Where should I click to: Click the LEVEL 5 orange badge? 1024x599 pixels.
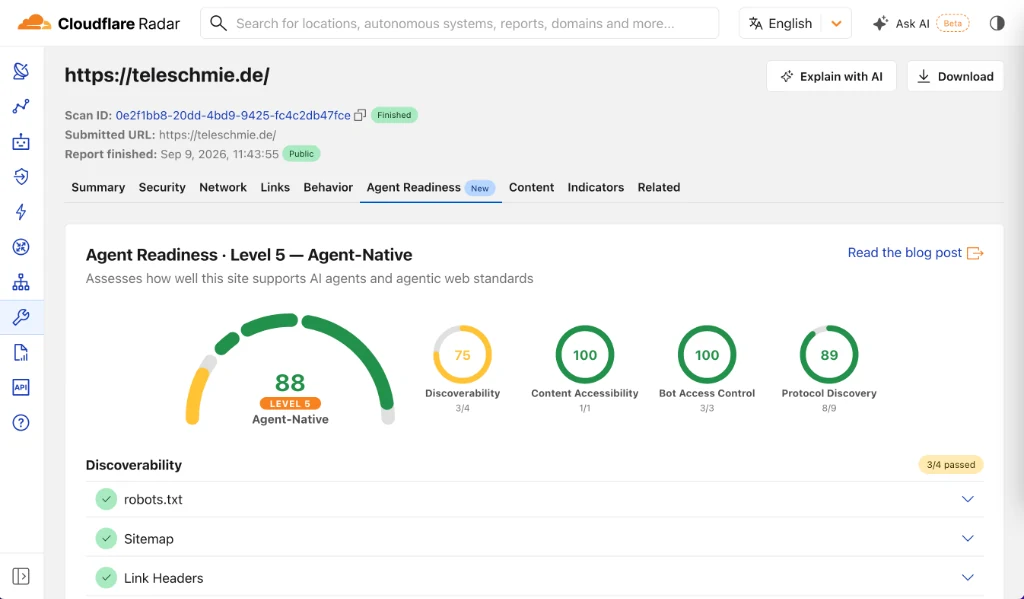tap(290, 403)
